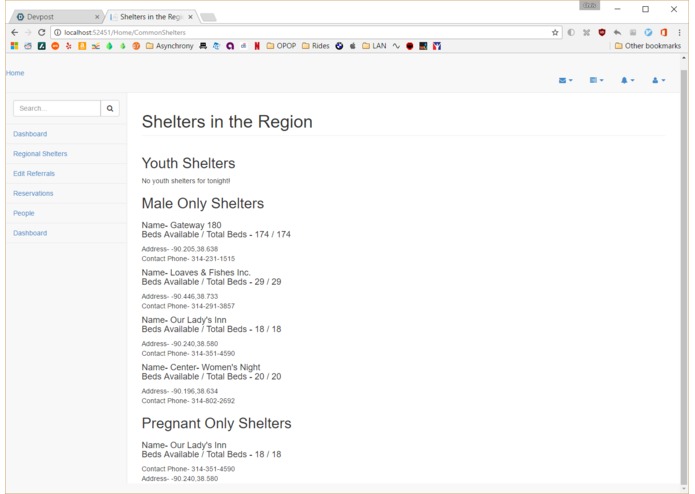
Task: Close the Devpost tab
Action: 97,17
